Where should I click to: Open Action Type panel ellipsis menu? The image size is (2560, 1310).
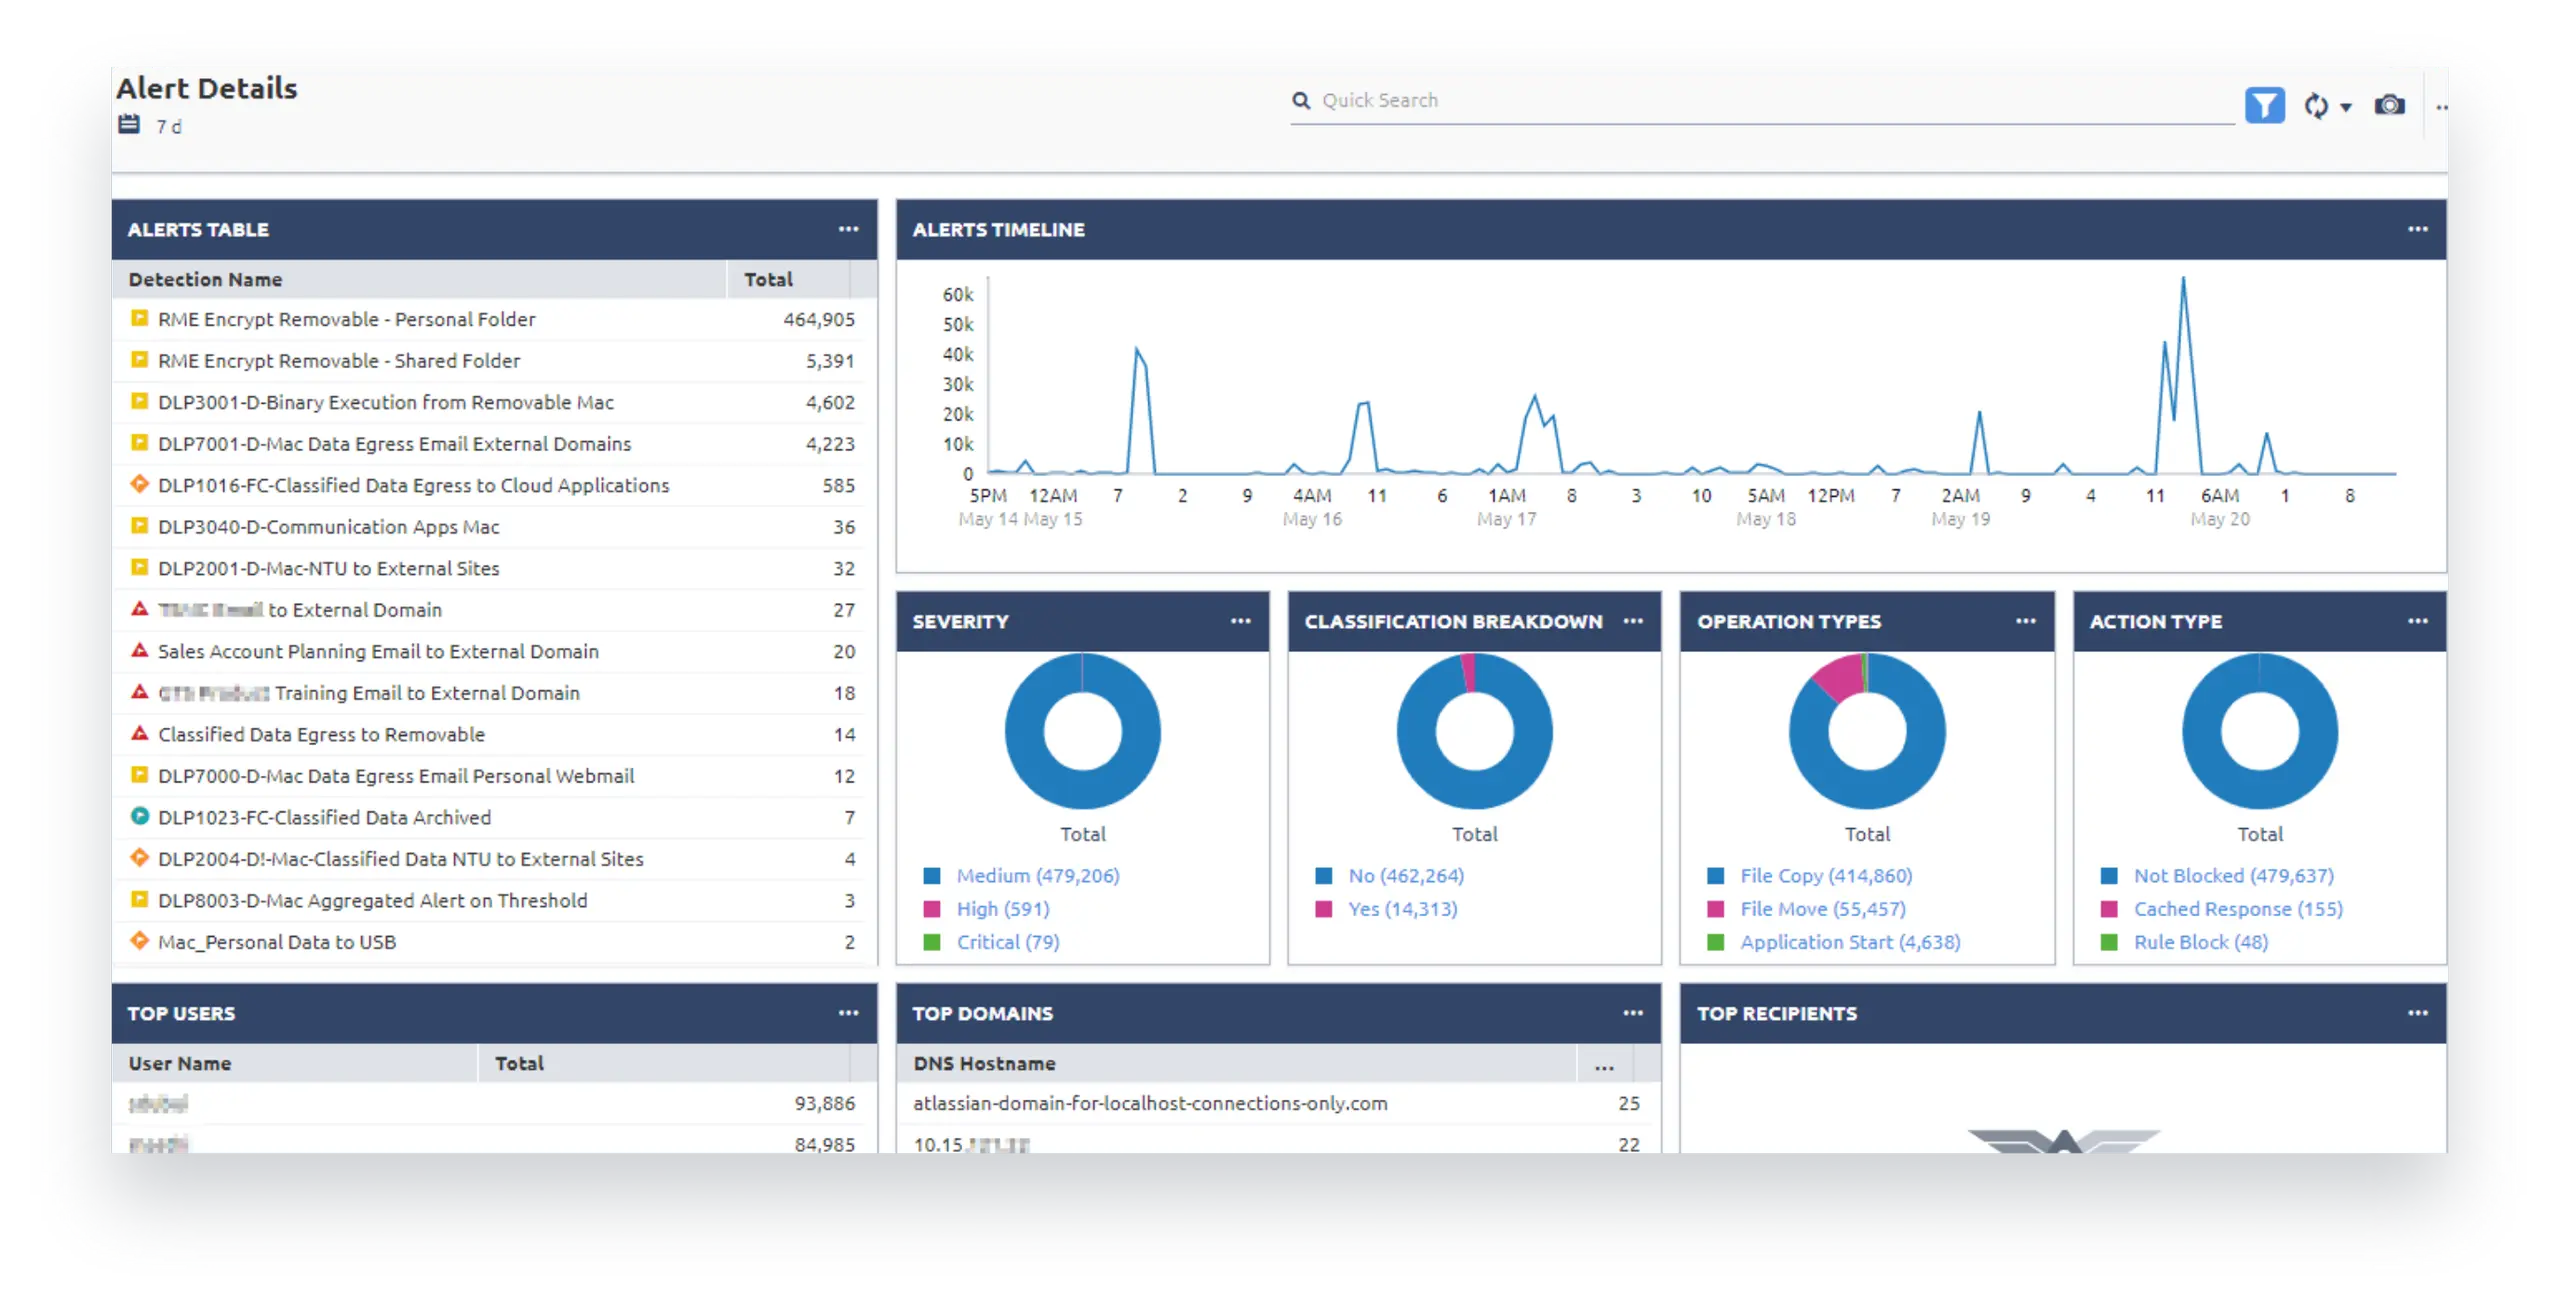(2417, 621)
